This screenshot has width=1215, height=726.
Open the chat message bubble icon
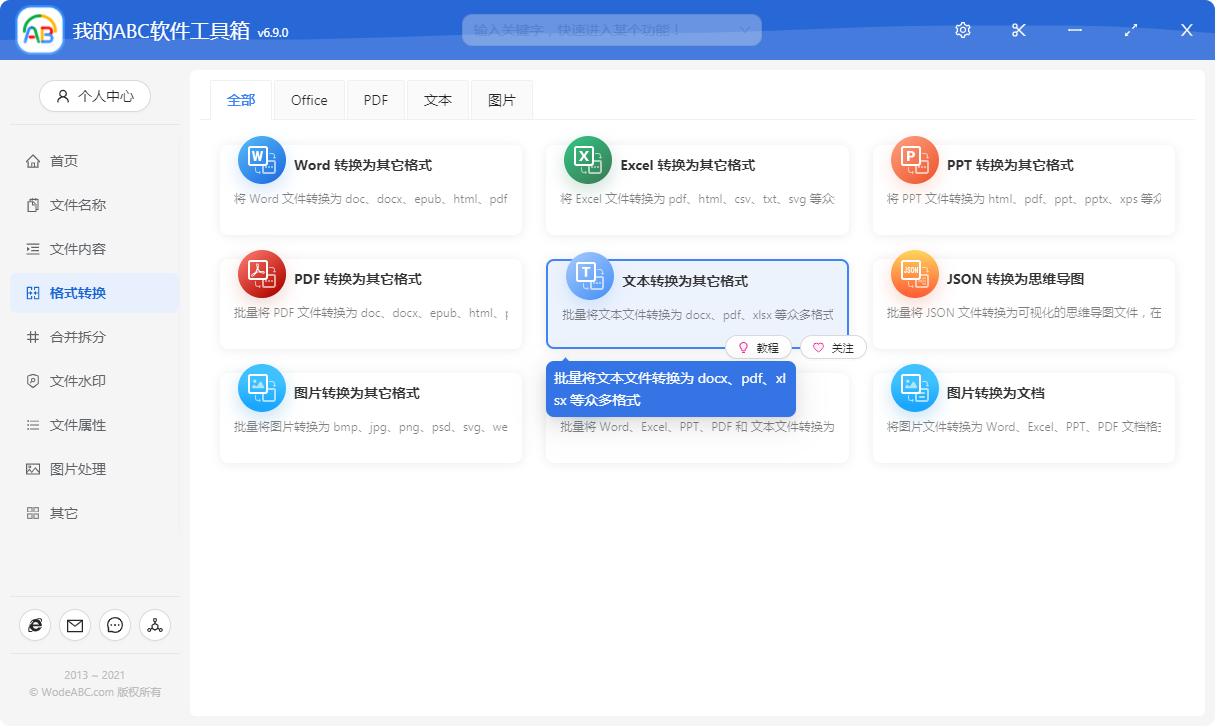point(115,625)
